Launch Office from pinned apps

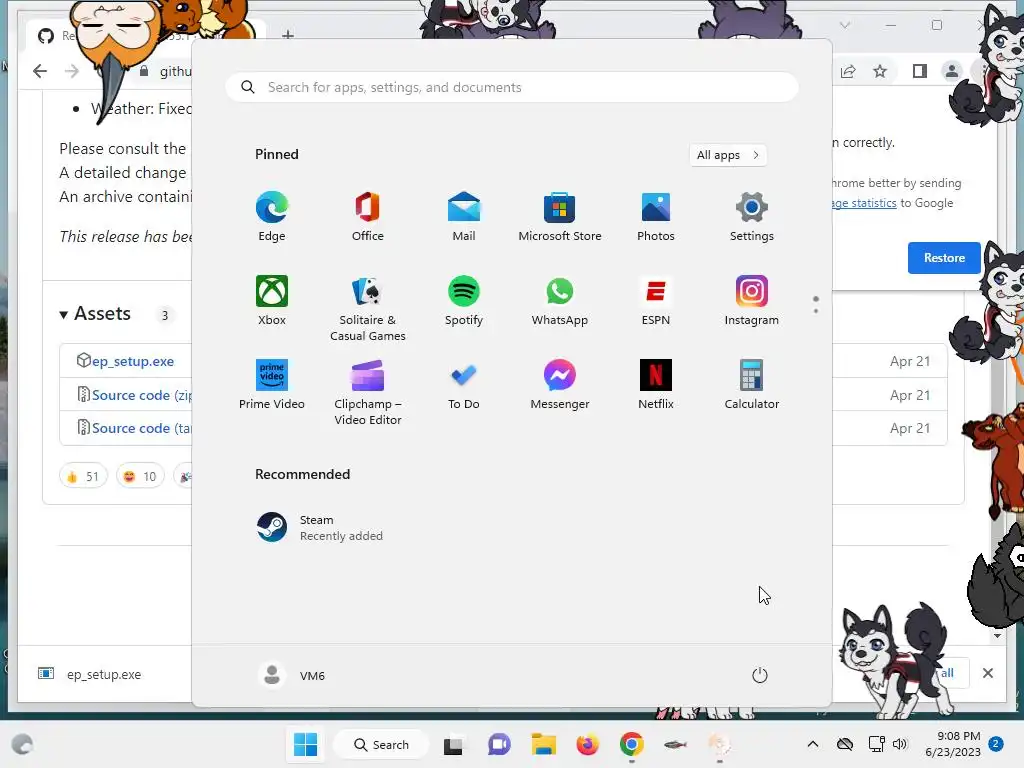point(368,217)
